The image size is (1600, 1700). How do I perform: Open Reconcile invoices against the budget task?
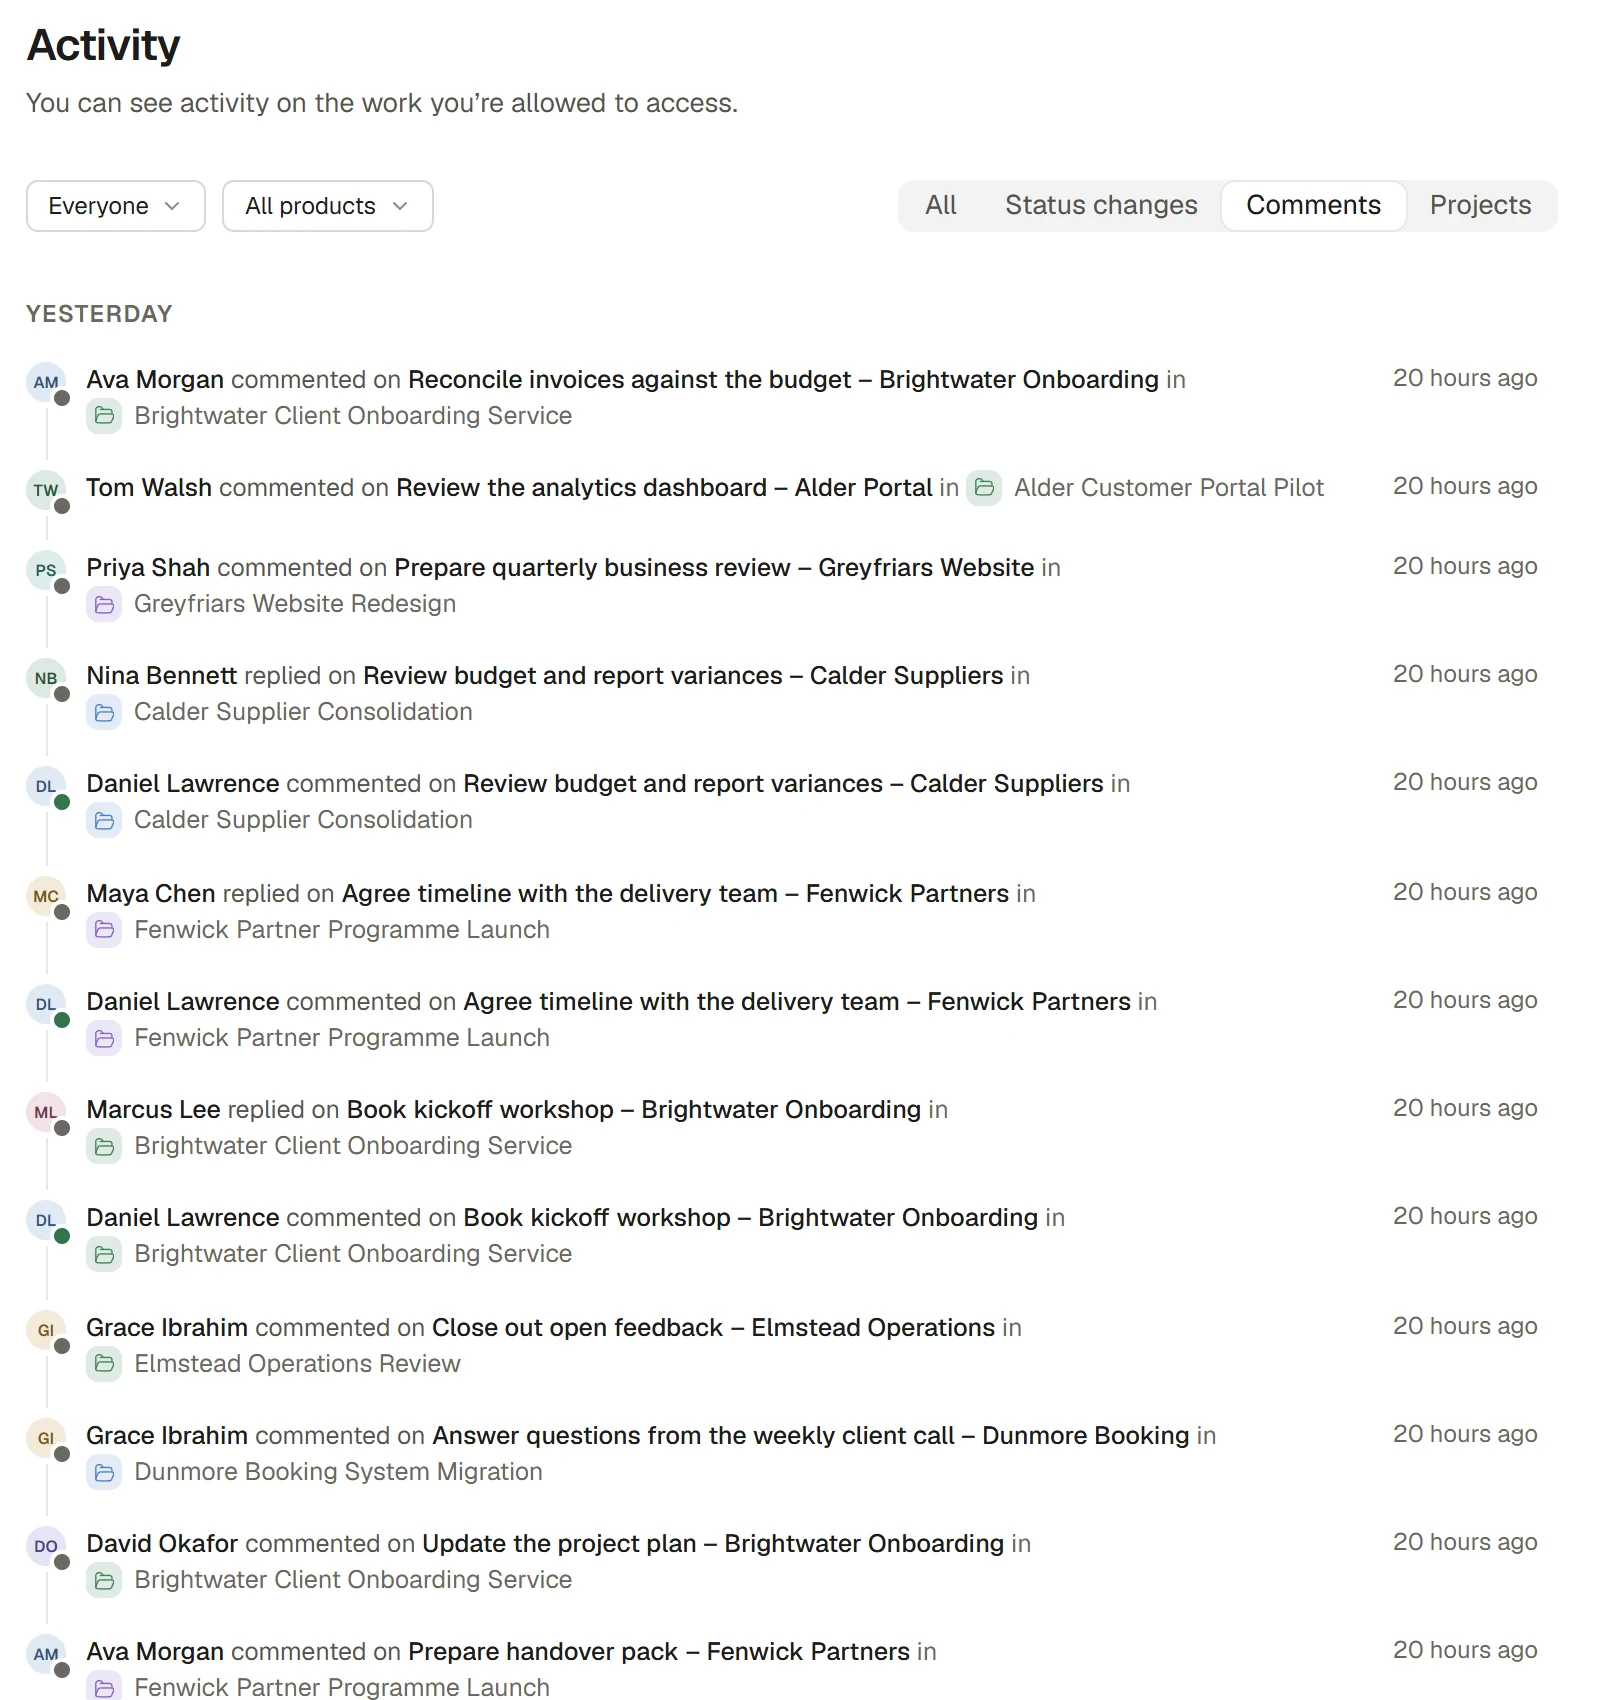pos(783,380)
